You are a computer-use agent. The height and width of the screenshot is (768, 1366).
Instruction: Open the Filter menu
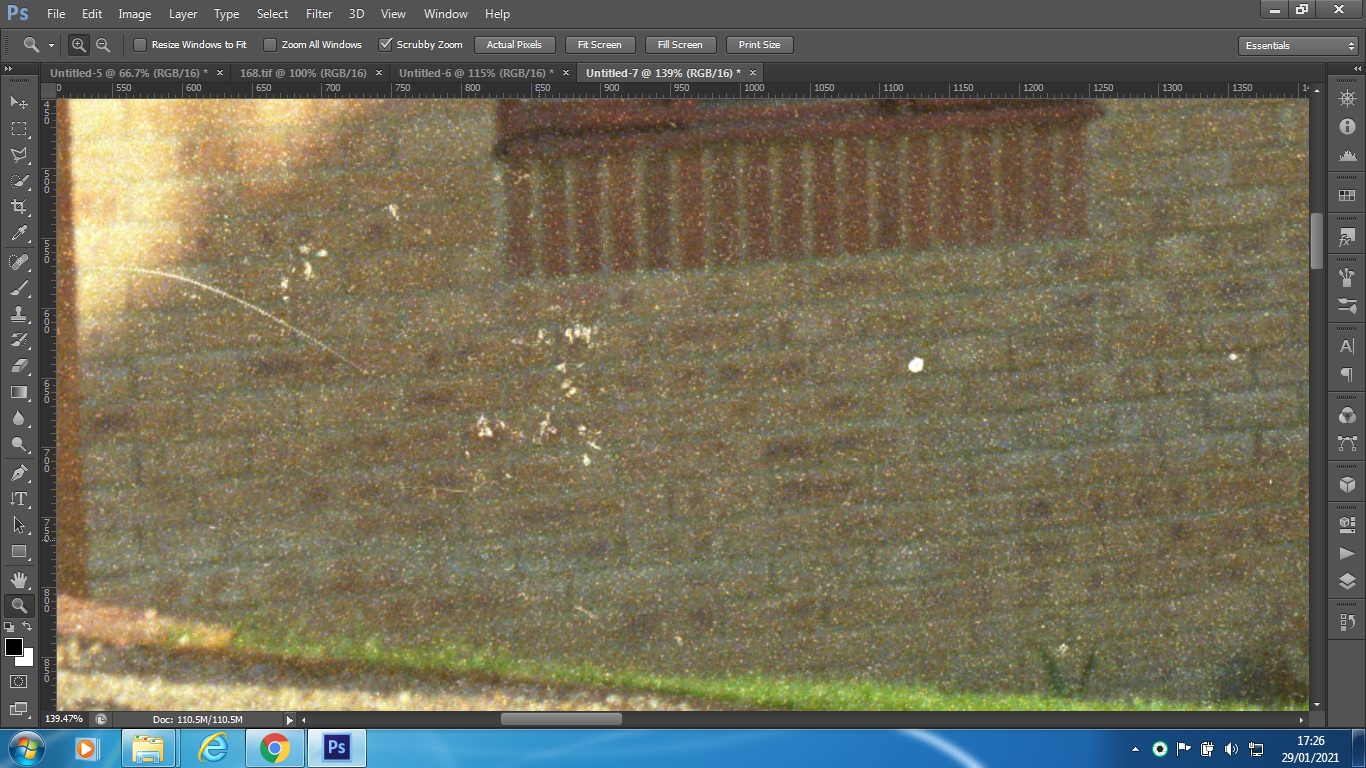pos(319,14)
